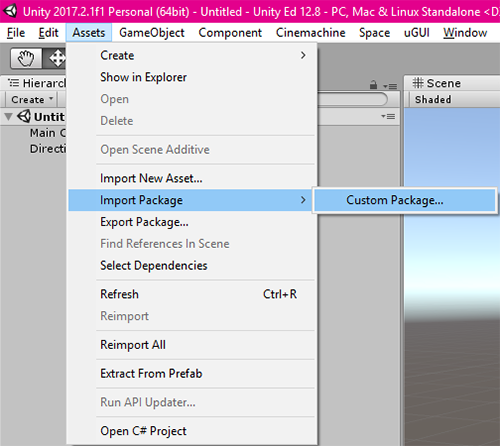Open the scene row context menu icon
The image size is (500, 446).
pyautogui.click(x=388, y=116)
